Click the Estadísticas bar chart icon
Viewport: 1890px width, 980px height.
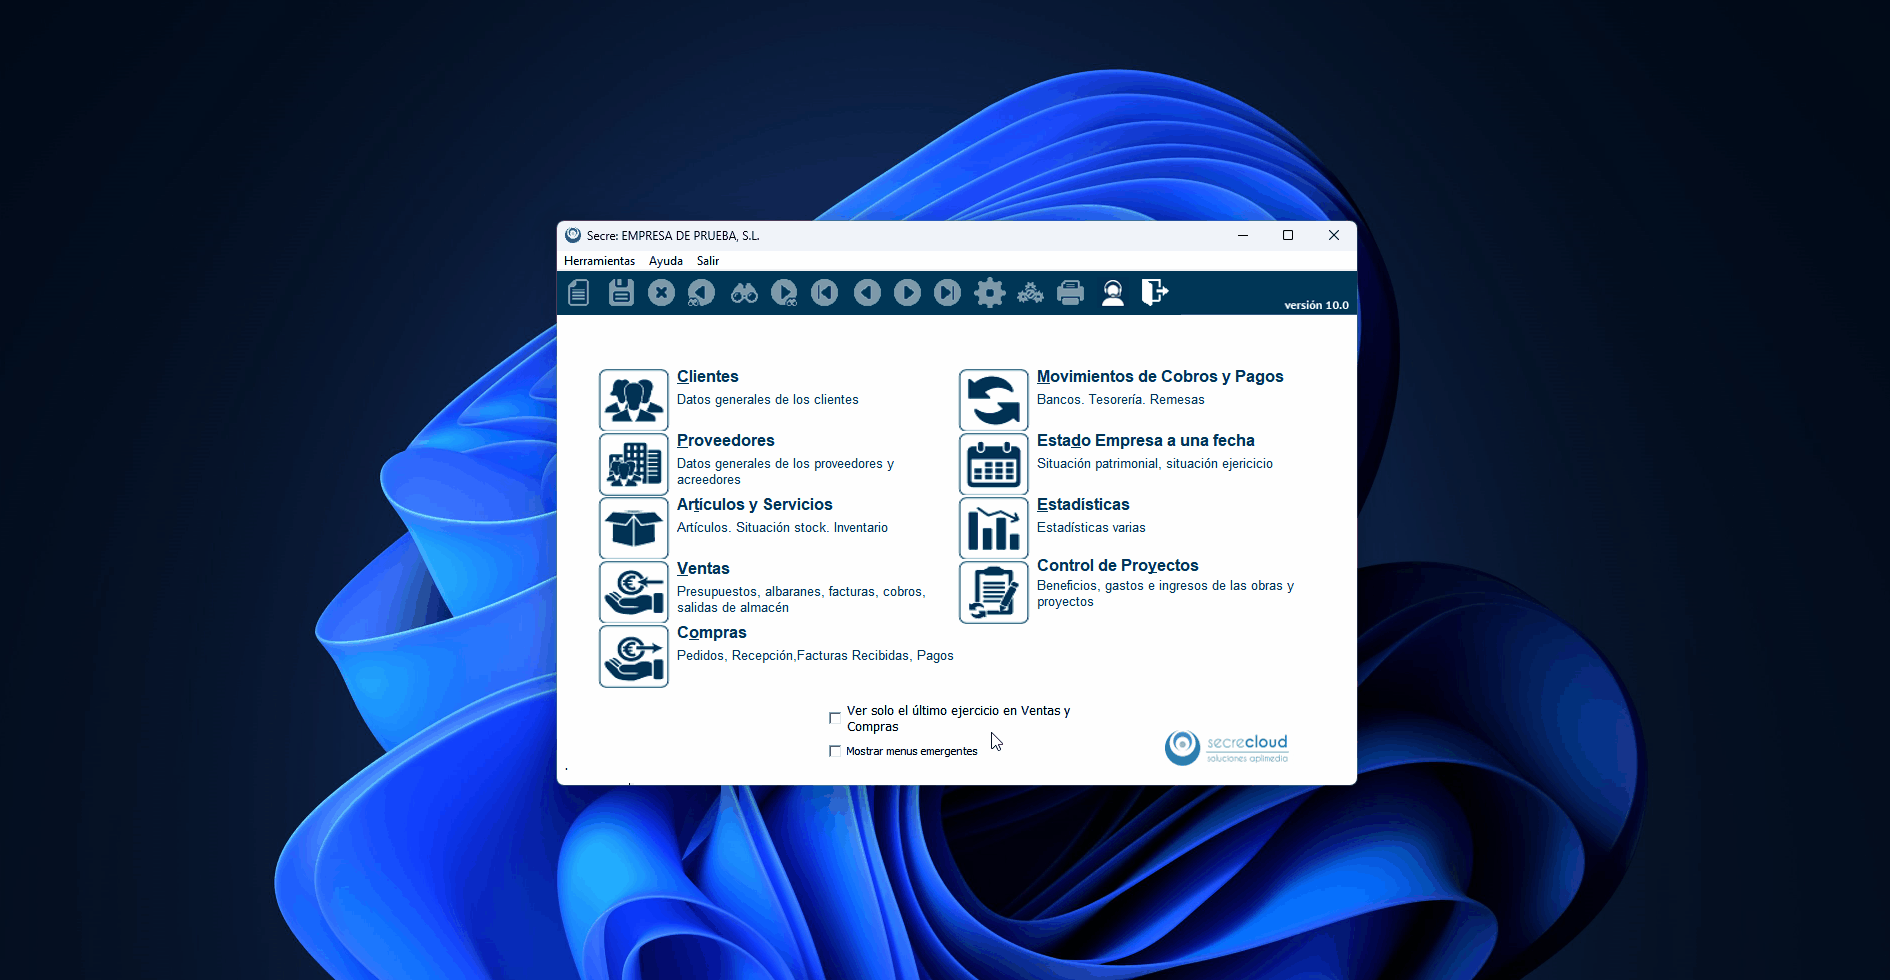coord(993,528)
